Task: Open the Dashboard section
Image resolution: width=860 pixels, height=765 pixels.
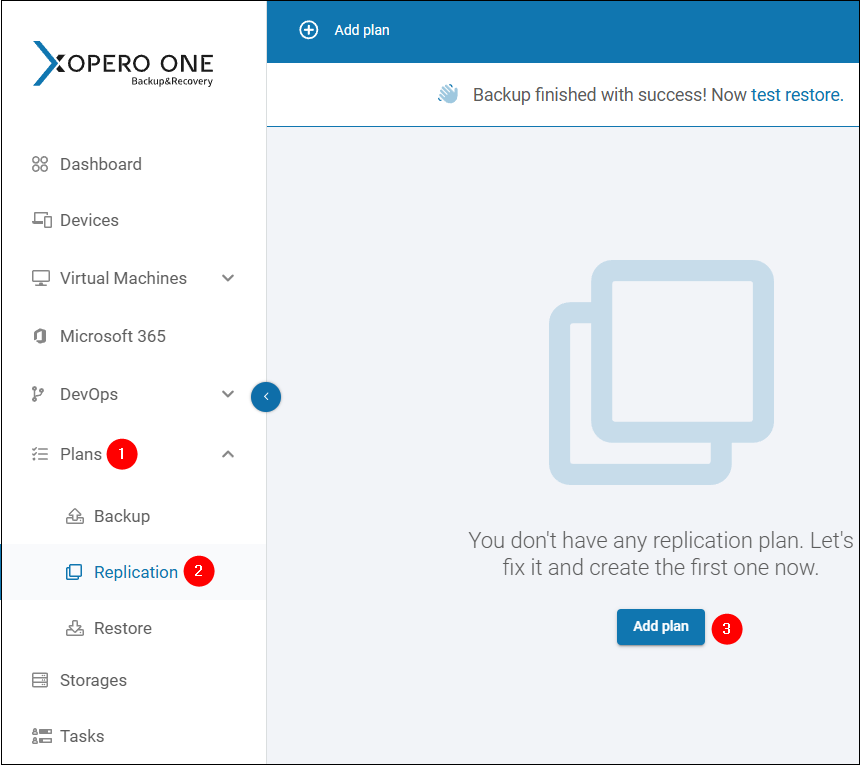Action: pos(98,164)
